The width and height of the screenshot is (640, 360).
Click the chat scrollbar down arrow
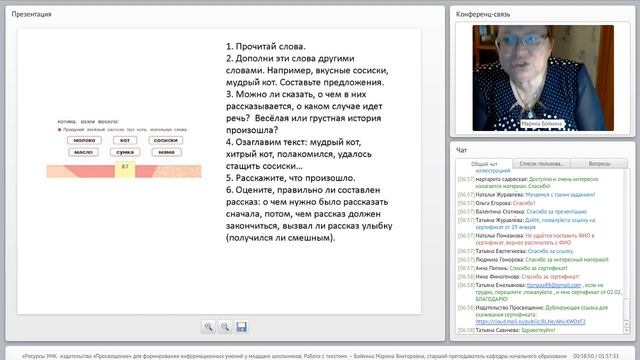click(x=627, y=331)
